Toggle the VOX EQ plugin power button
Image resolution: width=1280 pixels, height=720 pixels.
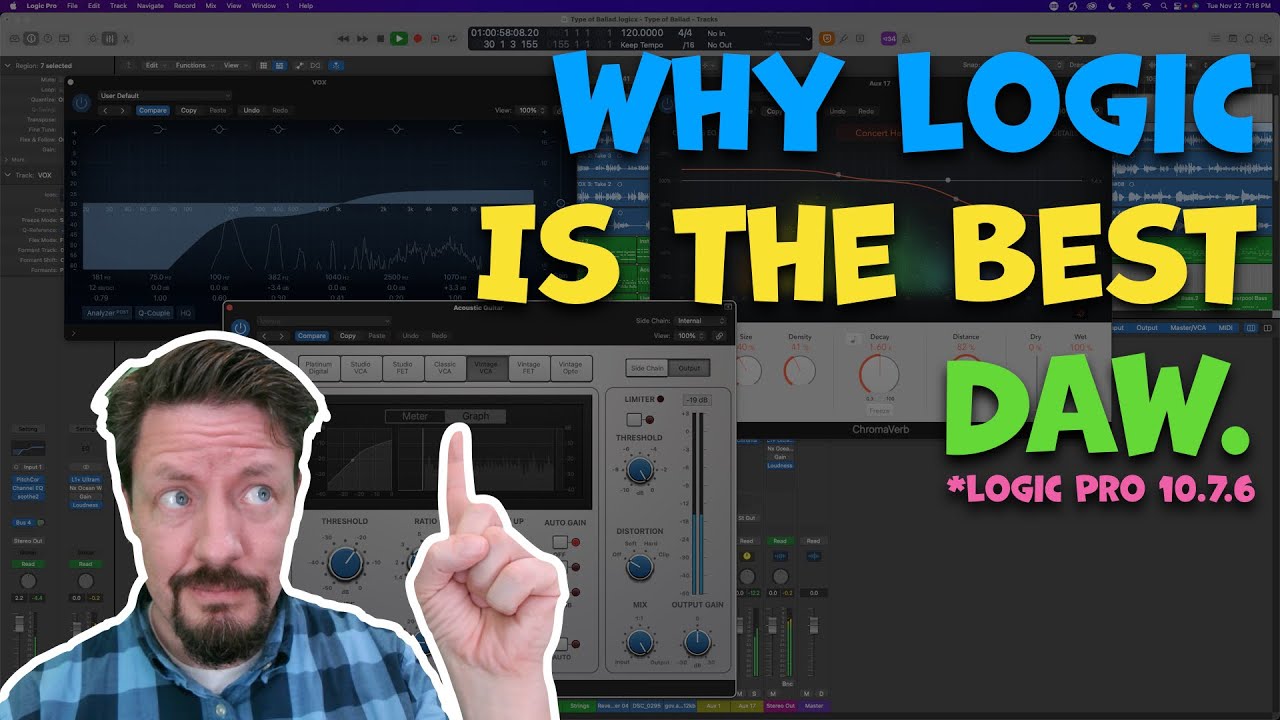point(81,103)
